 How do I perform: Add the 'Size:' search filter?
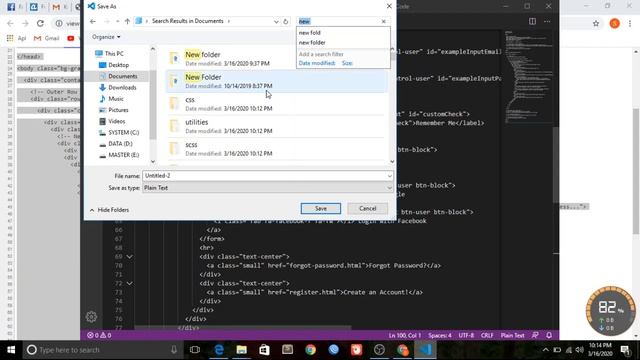pyautogui.click(x=347, y=63)
